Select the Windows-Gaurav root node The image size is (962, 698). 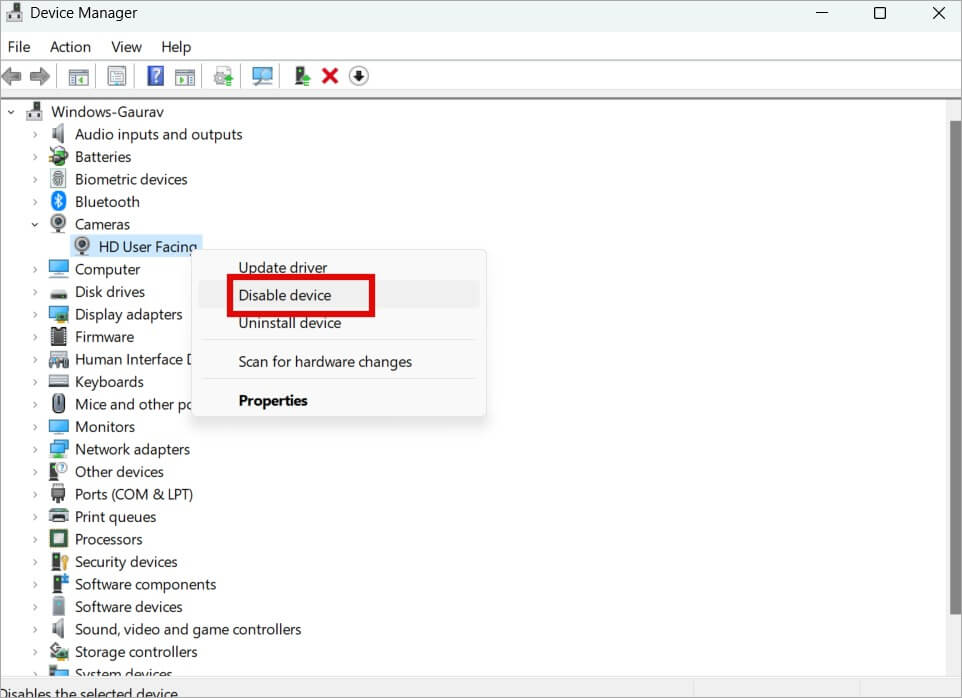point(107,112)
